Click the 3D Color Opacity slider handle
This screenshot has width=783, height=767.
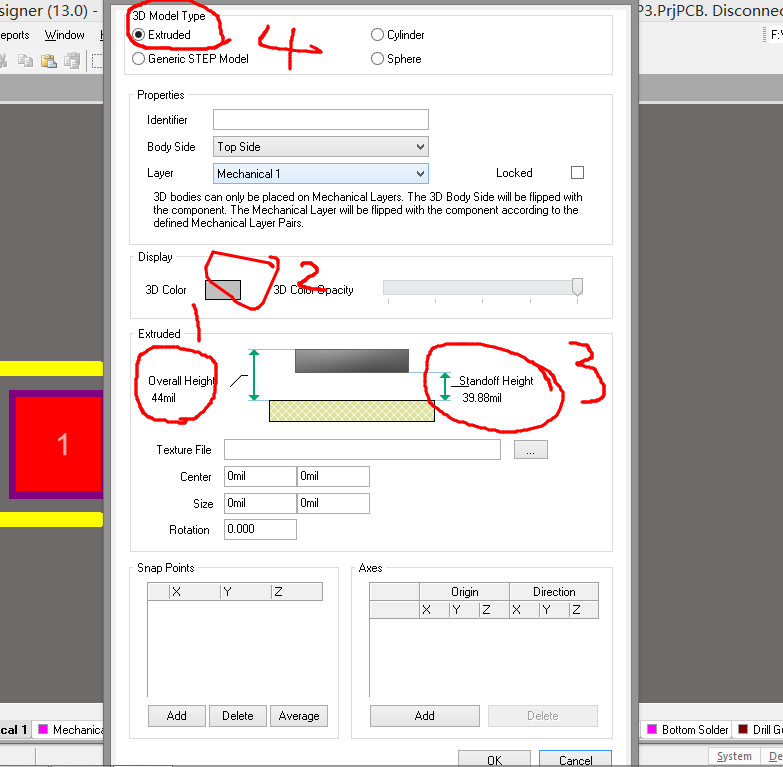[x=577, y=288]
